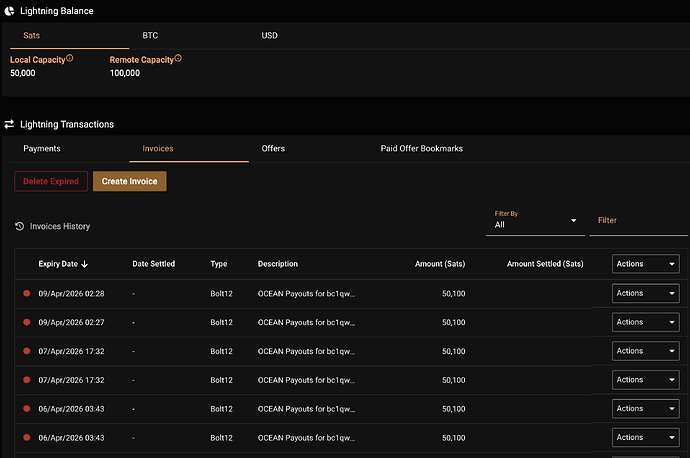Click the 100,000 remote capacity value
The width and height of the screenshot is (690, 458).
tap(125, 73)
